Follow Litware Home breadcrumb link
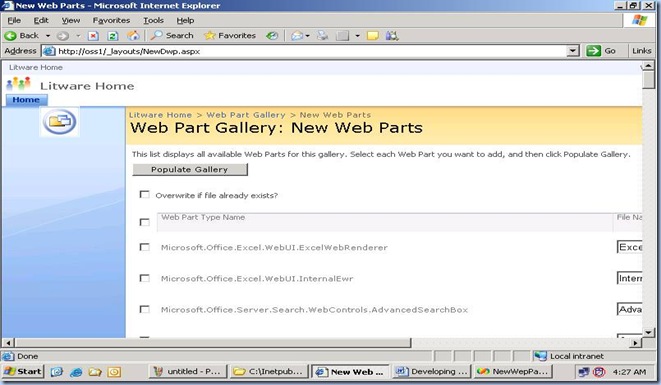661x385 pixels. tap(160, 115)
